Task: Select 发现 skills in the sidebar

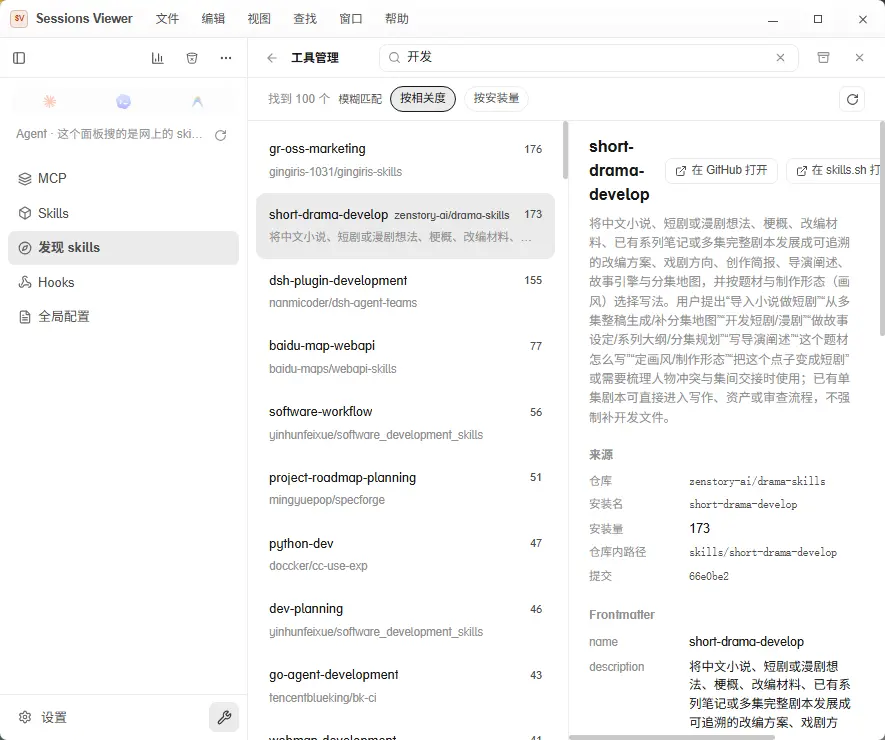Action: (123, 248)
